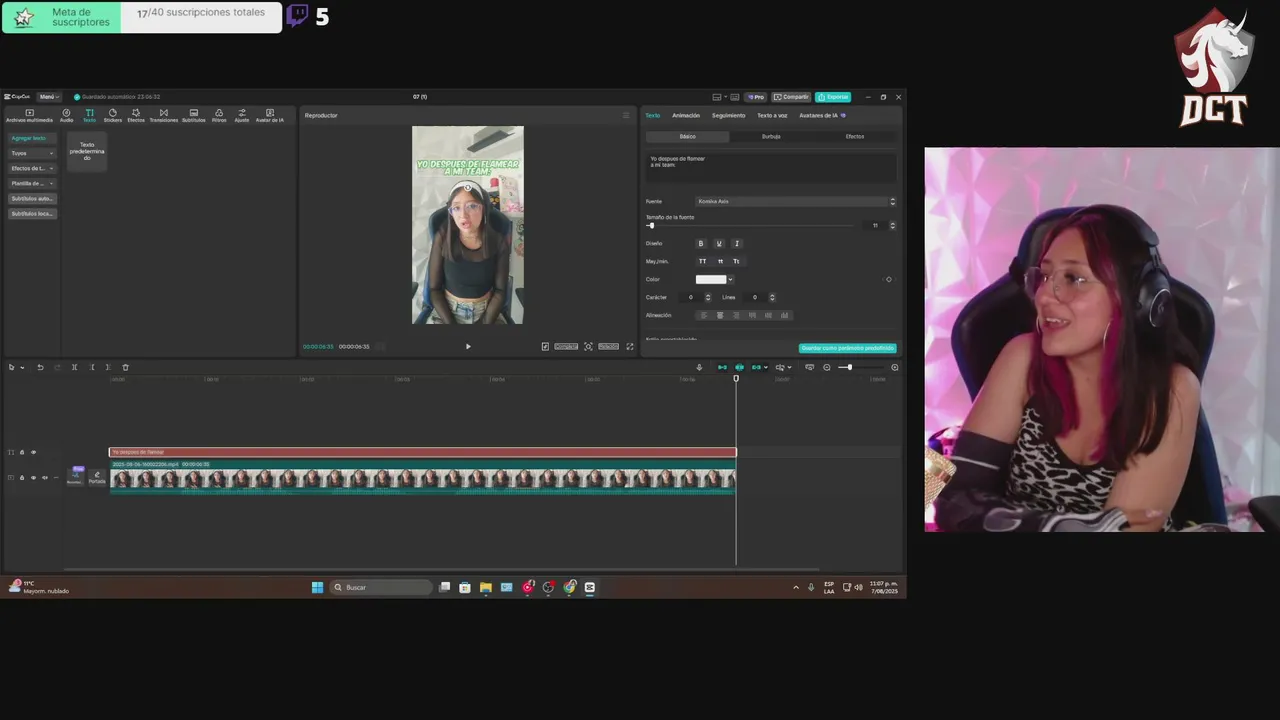The image size is (1280, 720).
Task: Open the Subtítulos panel
Action: pos(193,115)
